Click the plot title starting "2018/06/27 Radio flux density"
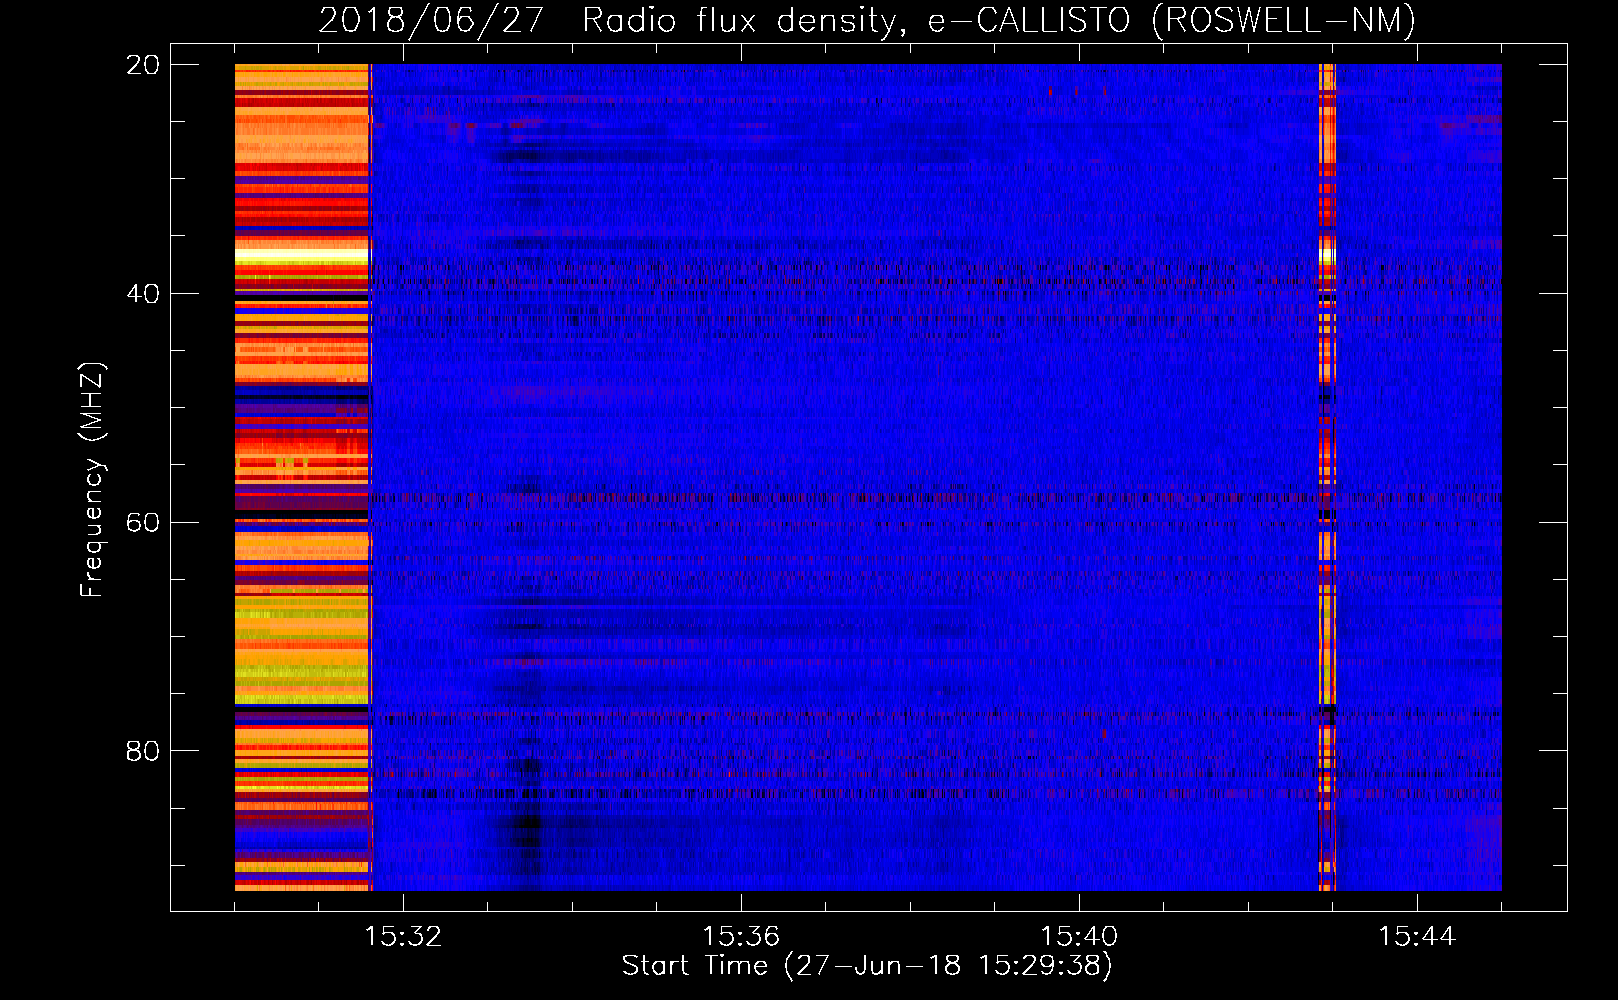This screenshot has height=1000, width=1618. 867,20
